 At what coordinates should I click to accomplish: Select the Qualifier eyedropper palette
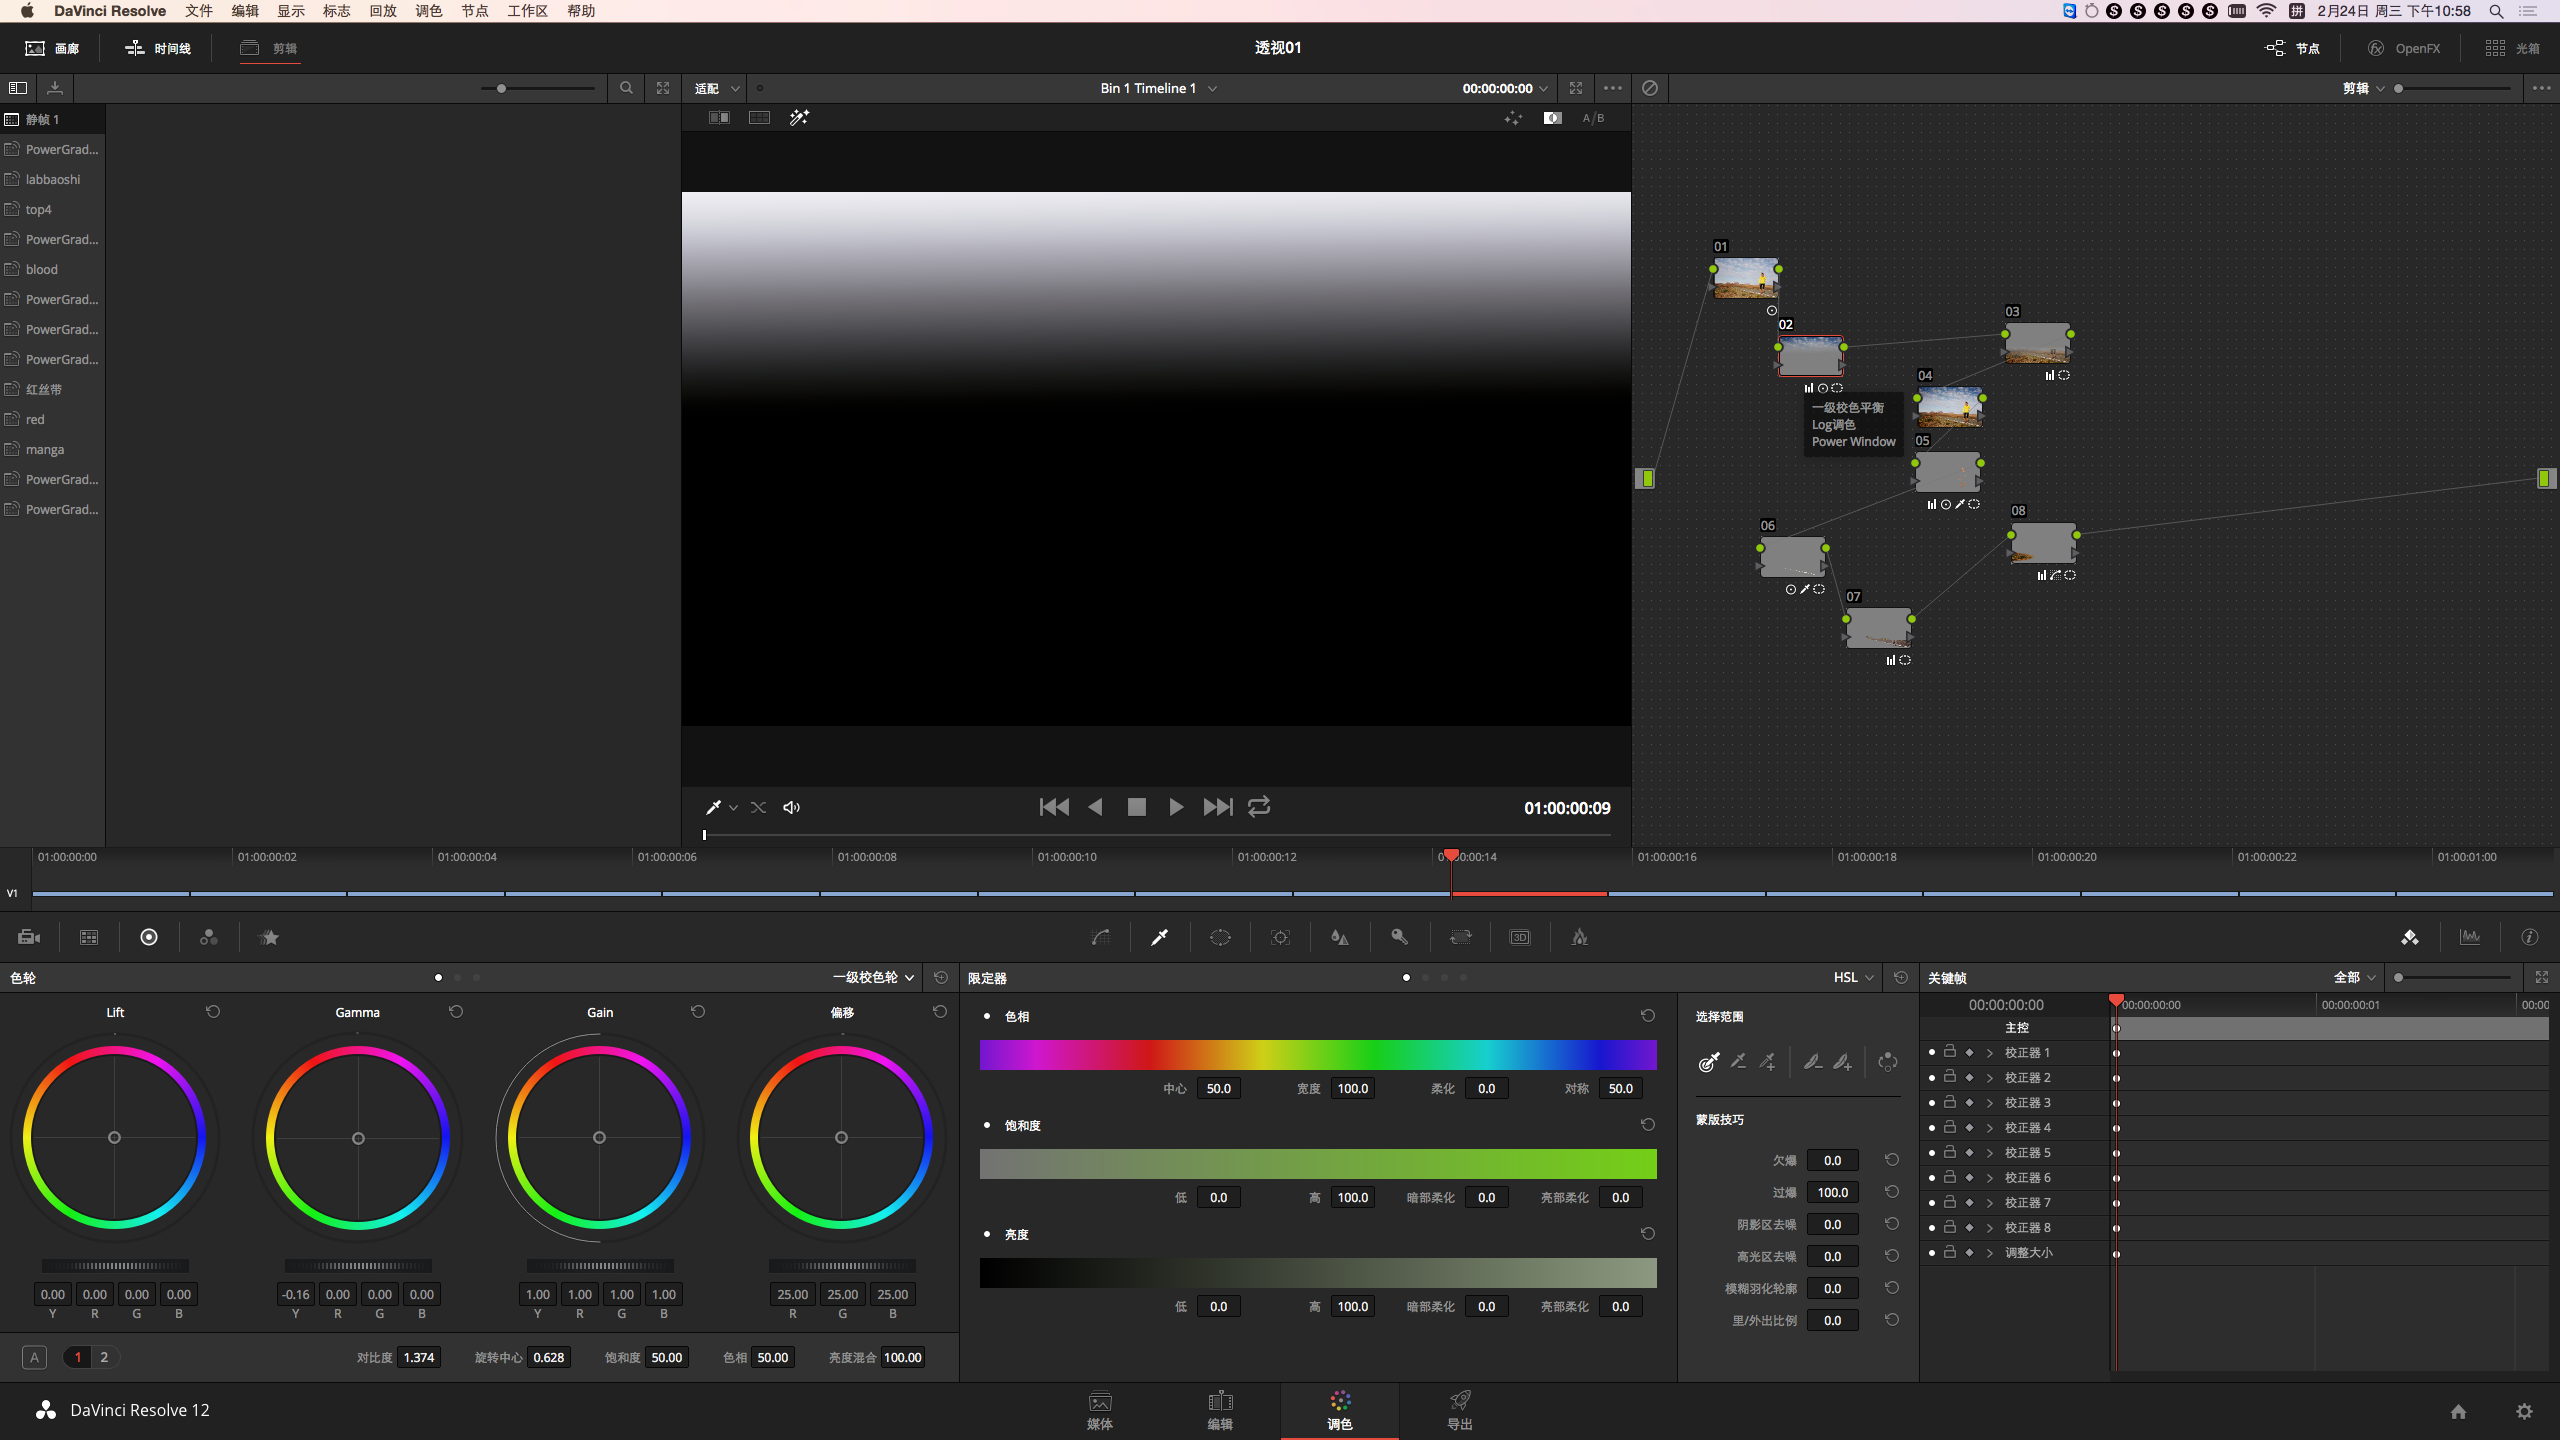tap(1160, 937)
